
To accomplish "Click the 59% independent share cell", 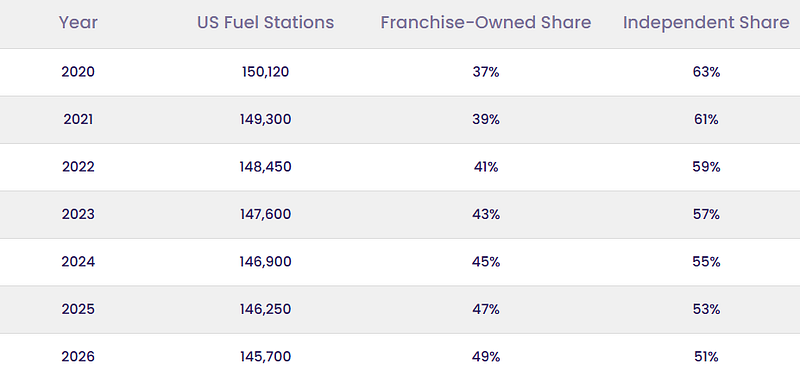I will coord(706,167).
